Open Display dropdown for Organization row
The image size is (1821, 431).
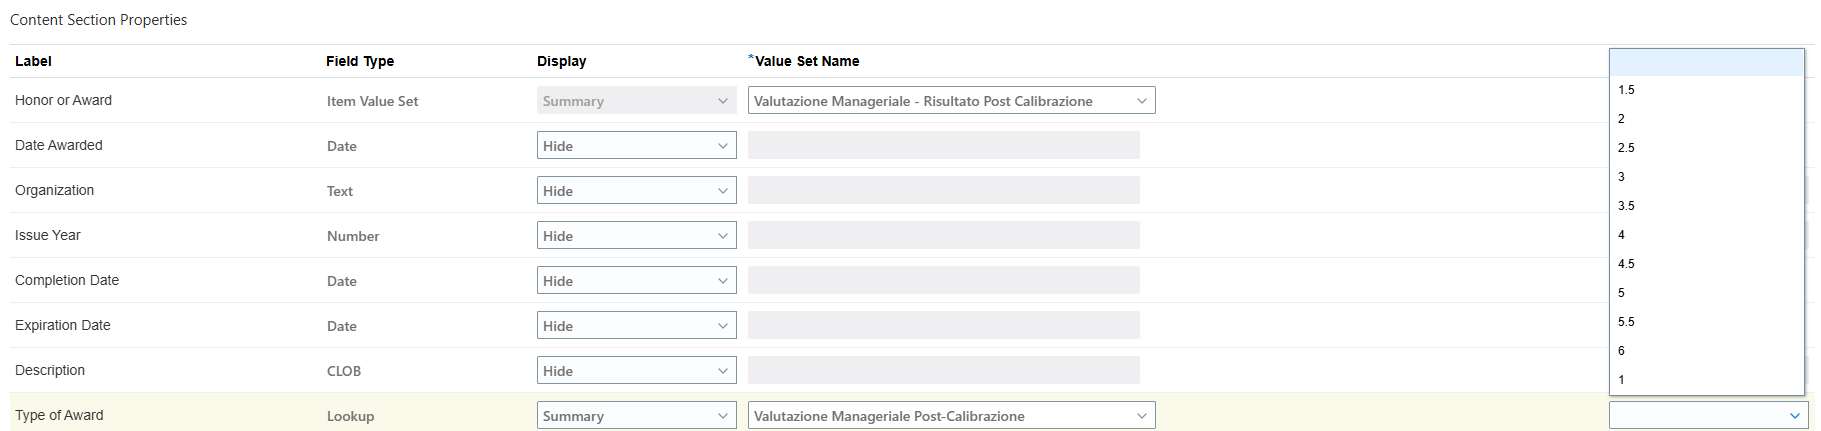coord(636,190)
